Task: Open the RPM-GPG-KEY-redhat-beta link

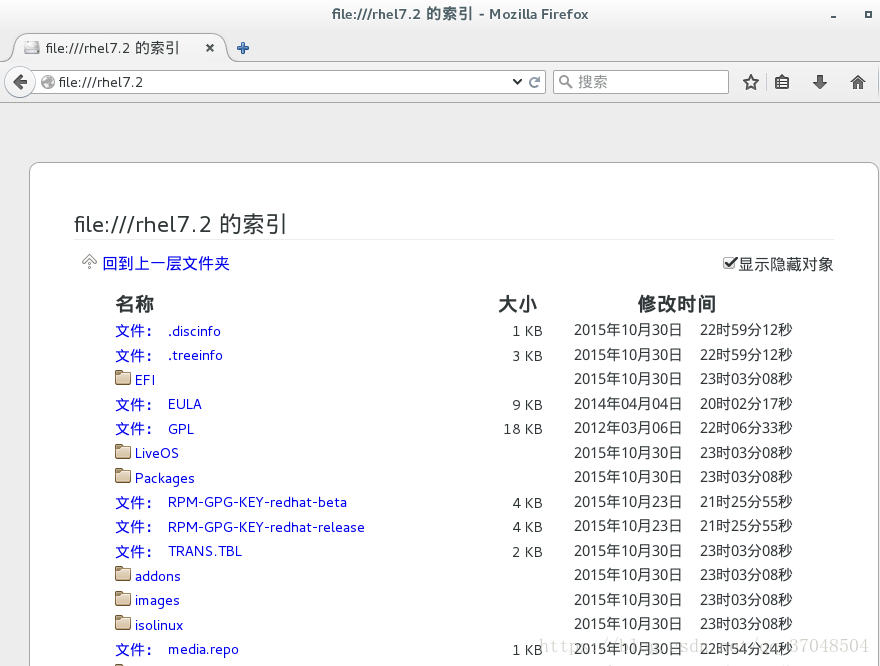Action: coord(257,503)
